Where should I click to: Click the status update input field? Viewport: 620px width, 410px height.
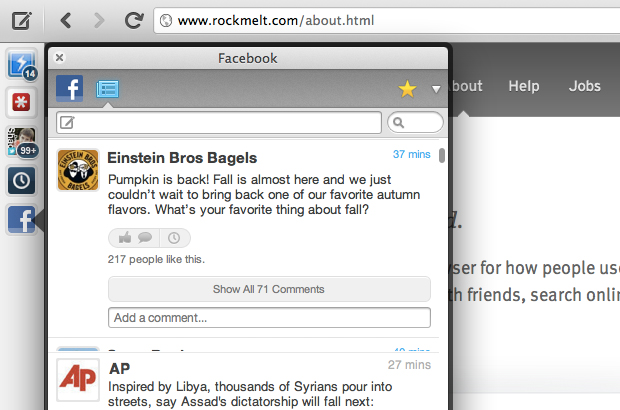219,123
